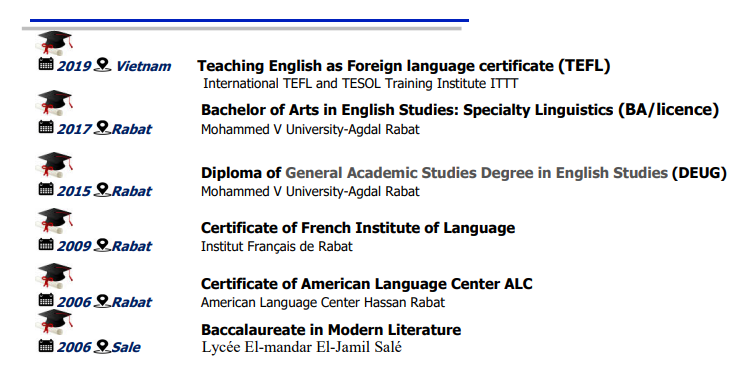Click the blue horizontal divider line
This screenshot has width=736, height=369.
(249, 20)
